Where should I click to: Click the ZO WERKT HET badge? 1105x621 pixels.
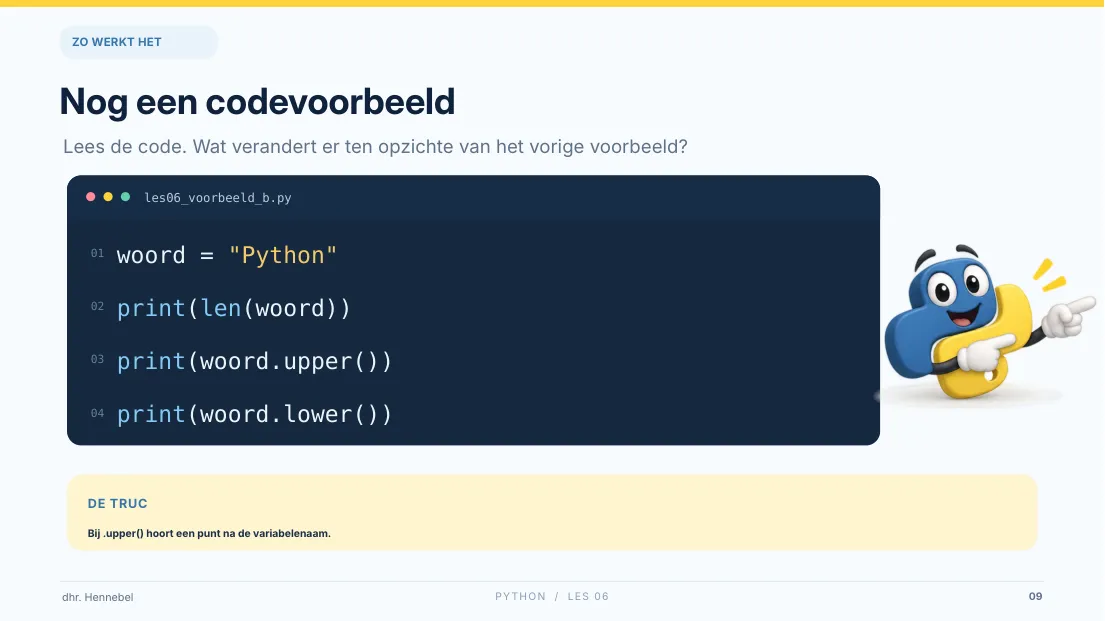[139, 42]
